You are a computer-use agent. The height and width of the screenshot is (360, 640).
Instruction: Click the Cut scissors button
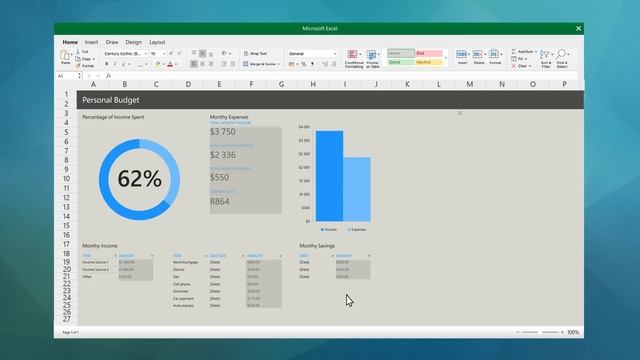(83, 52)
